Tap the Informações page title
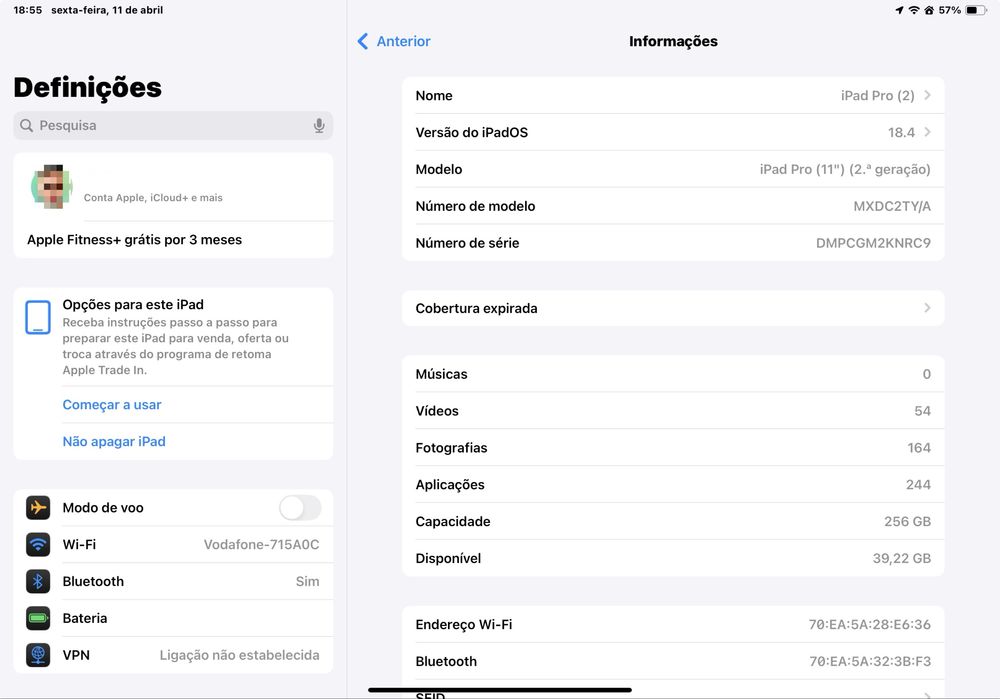 point(673,41)
